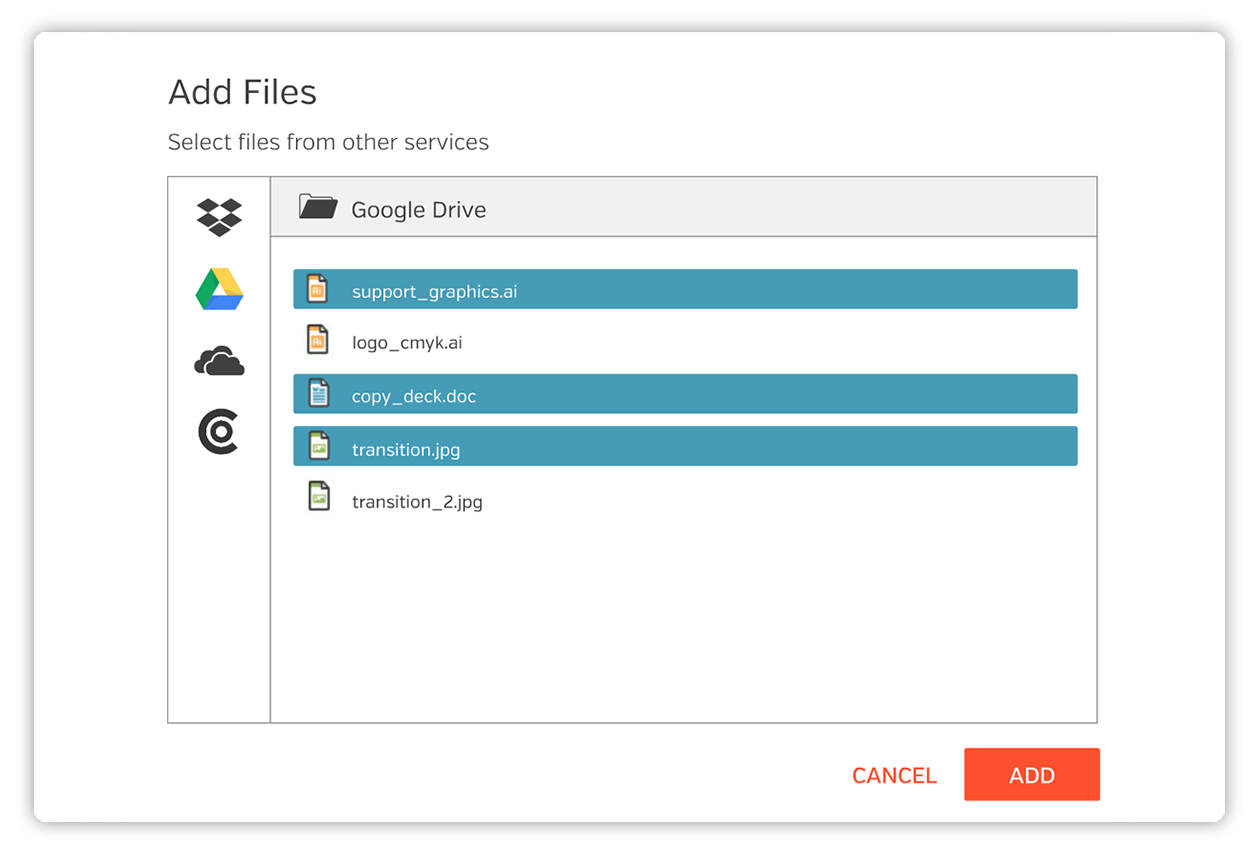The height and width of the screenshot is (850, 1250).
Task: Click the logo_cmyk.ai filename text
Action: pos(406,341)
